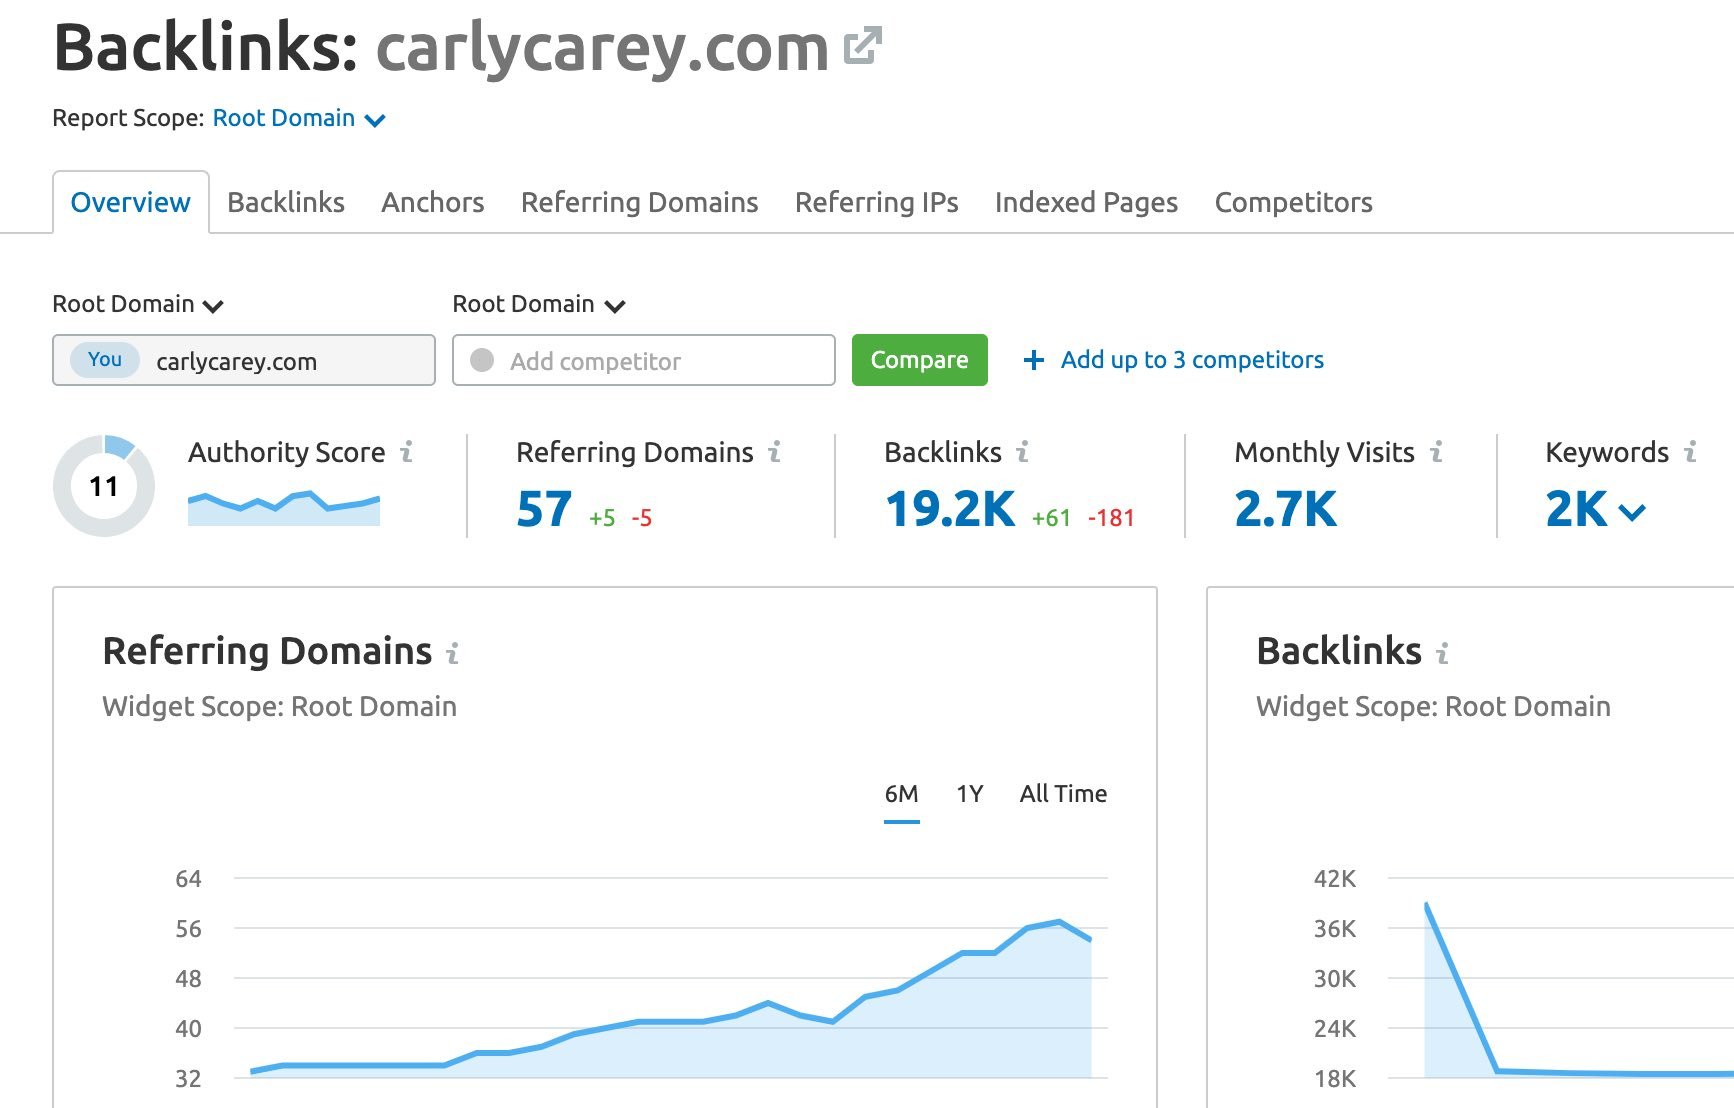1734x1108 pixels.
Task: Click Widget Scope: Root Domain in Backlinks widget
Action: pyautogui.click(x=1433, y=707)
